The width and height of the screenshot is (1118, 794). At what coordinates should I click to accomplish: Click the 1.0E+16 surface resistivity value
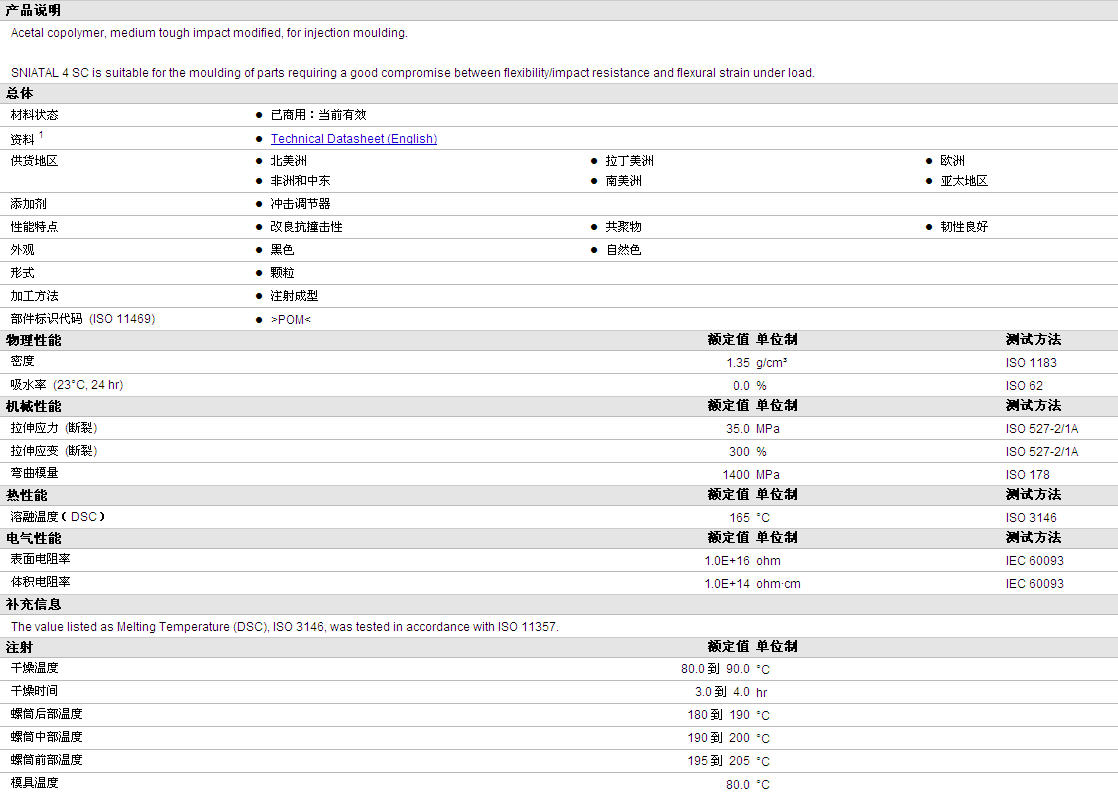[x=727, y=561]
